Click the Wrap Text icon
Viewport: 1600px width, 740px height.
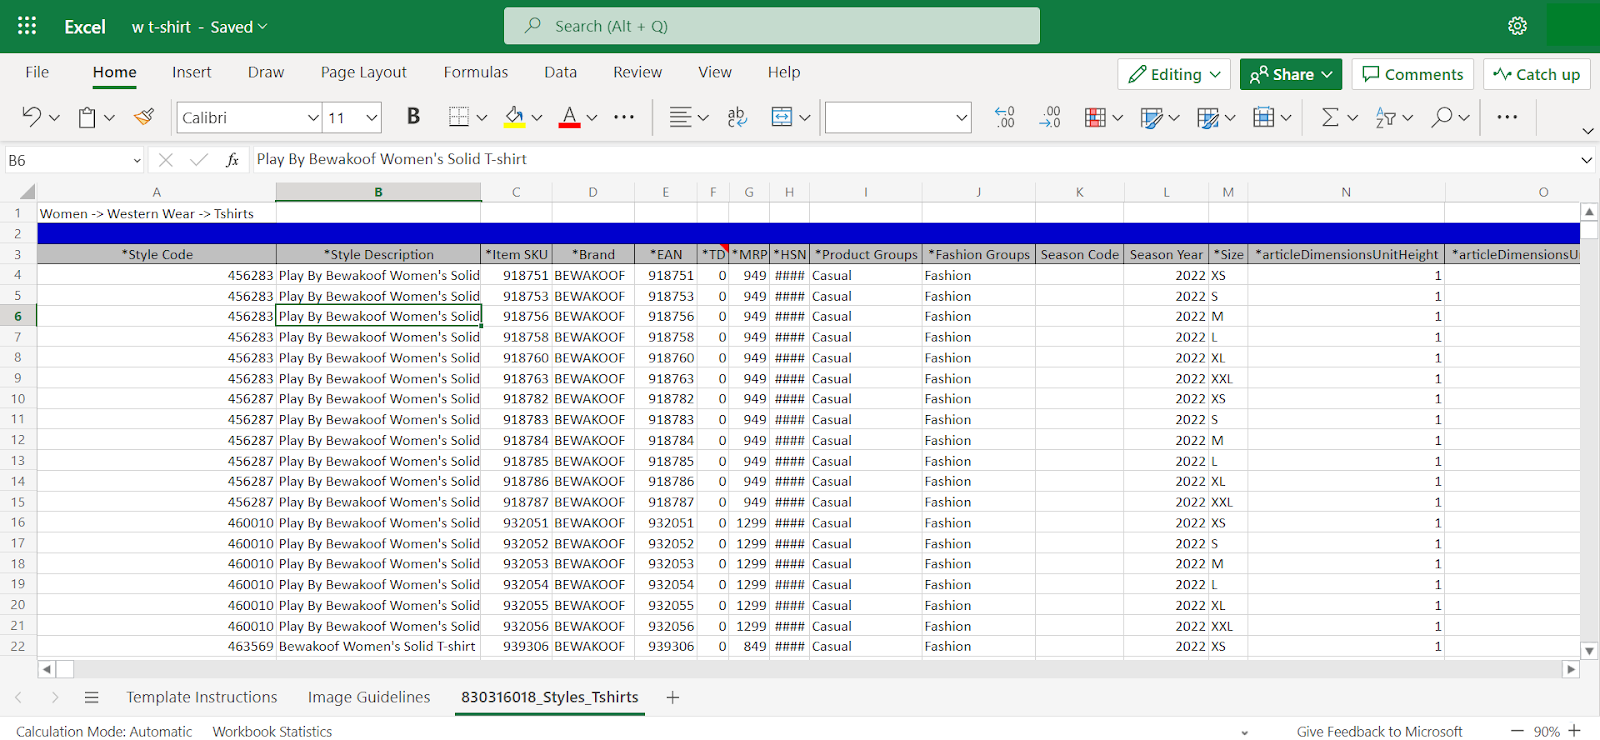(737, 117)
